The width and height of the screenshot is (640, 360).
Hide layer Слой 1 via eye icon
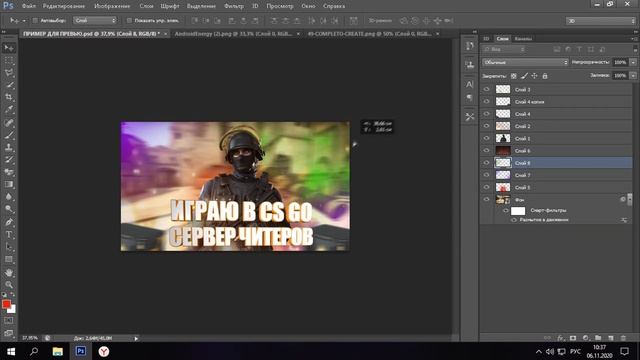coord(486,138)
